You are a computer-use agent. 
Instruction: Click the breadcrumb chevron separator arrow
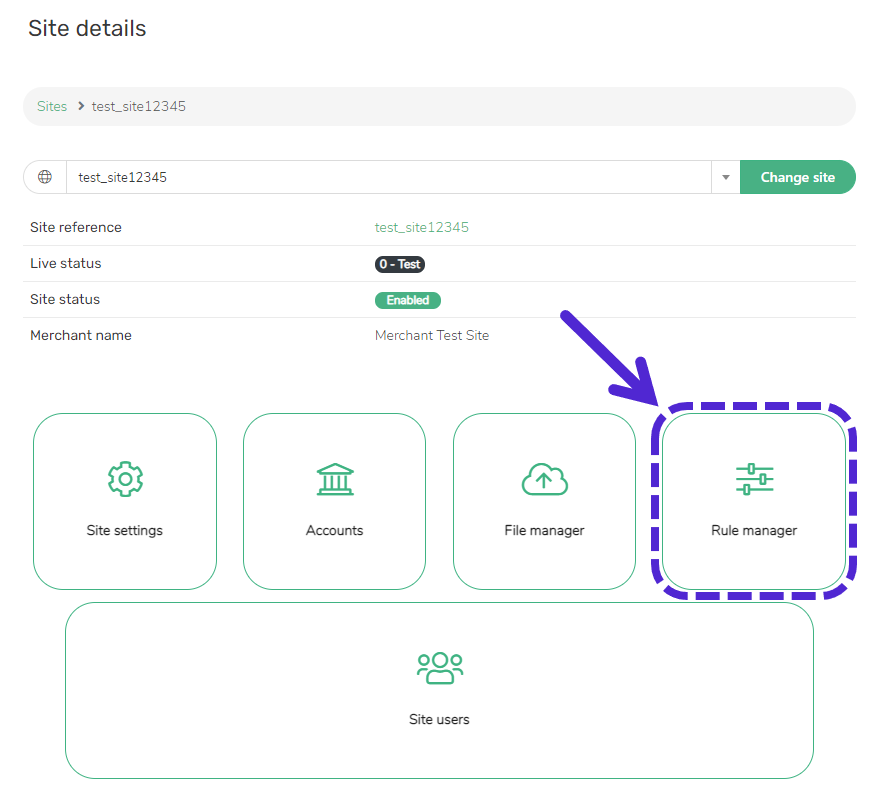[x=80, y=106]
